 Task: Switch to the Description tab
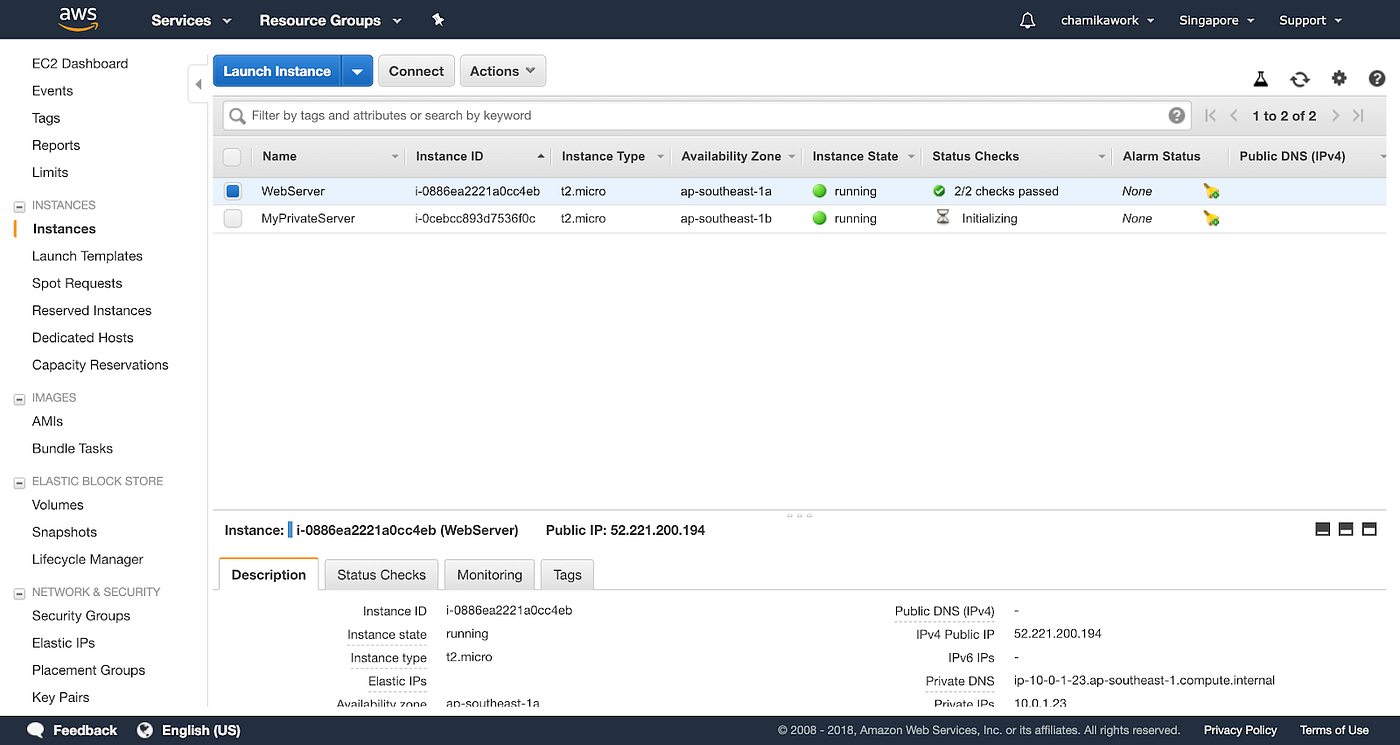tap(269, 575)
